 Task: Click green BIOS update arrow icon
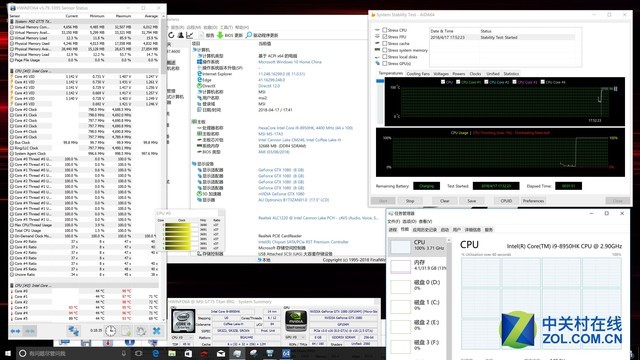click(220, 36)
